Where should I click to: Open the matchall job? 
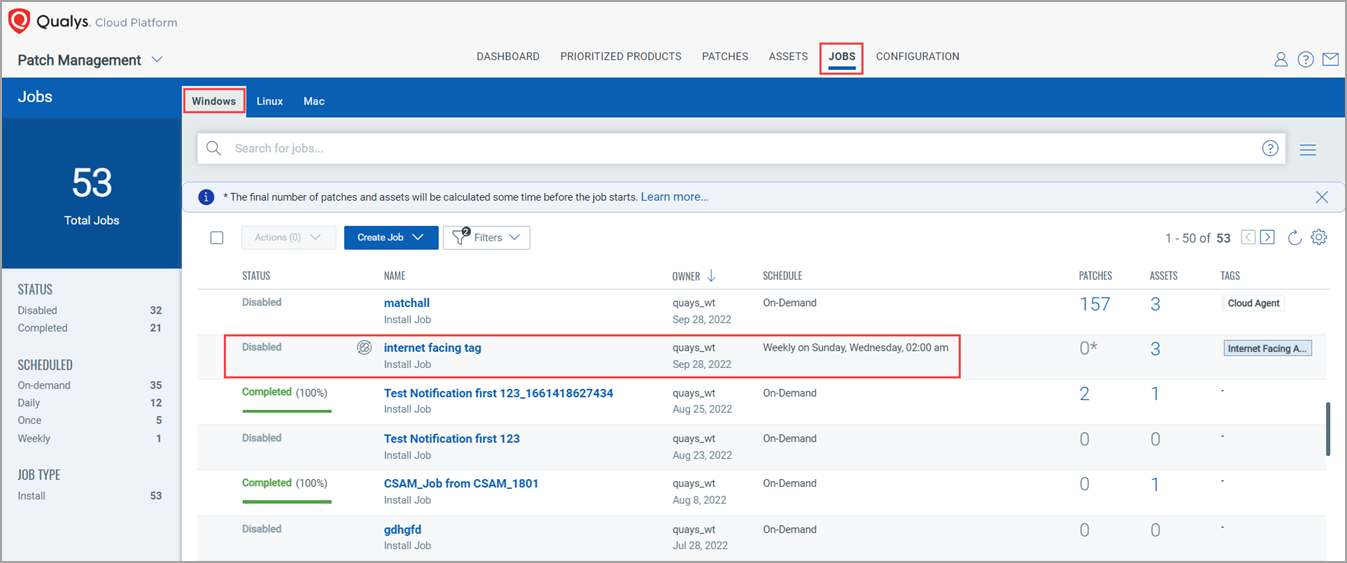coord(407,303)
